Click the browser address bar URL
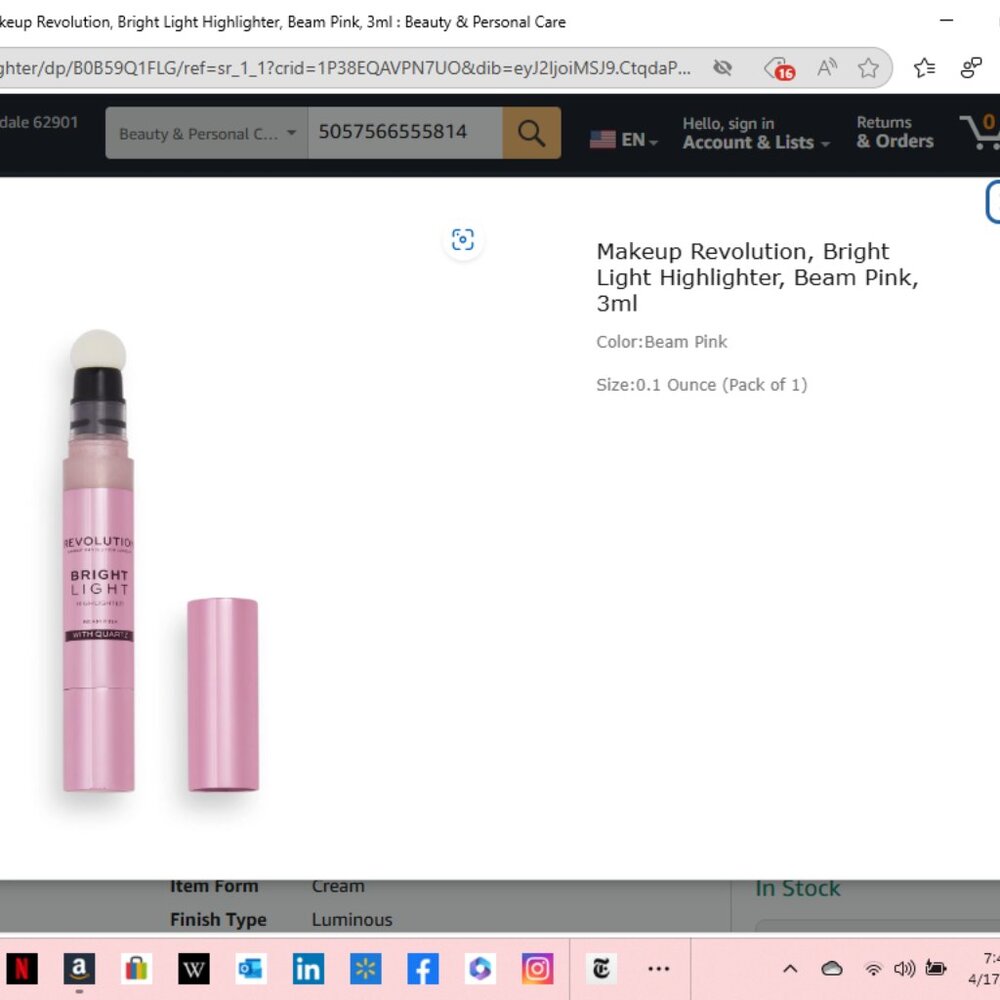Image resolution: width=1000 pixels, height=1000 pixels. coord(344,68)
